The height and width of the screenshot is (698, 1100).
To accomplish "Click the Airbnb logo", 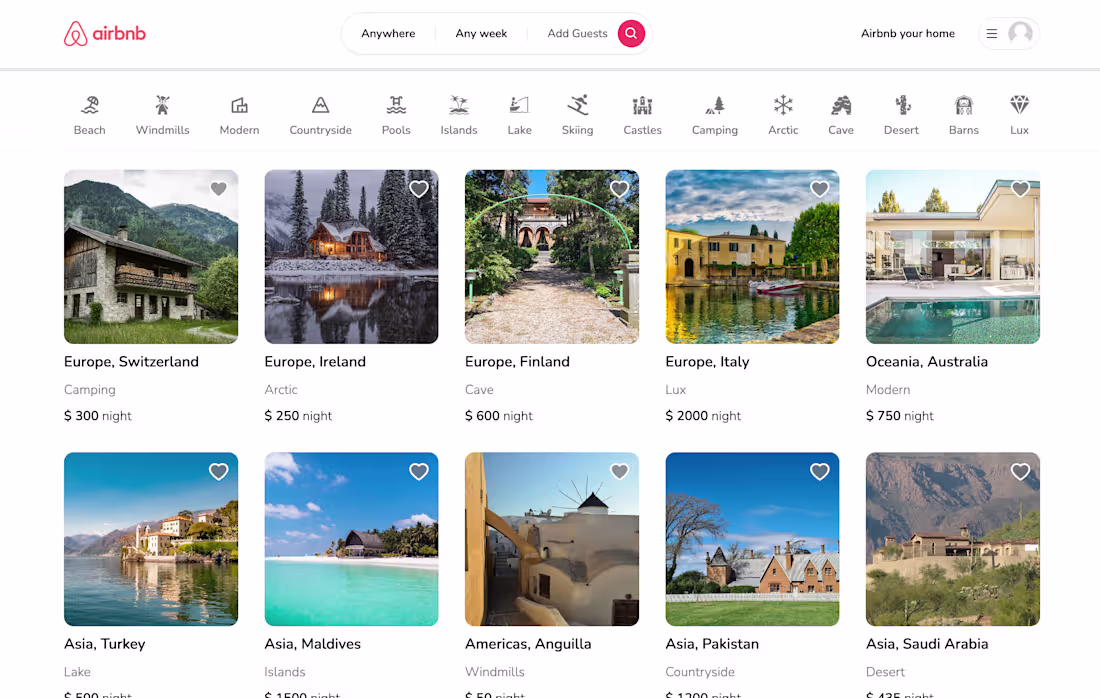I will [104, 33].
